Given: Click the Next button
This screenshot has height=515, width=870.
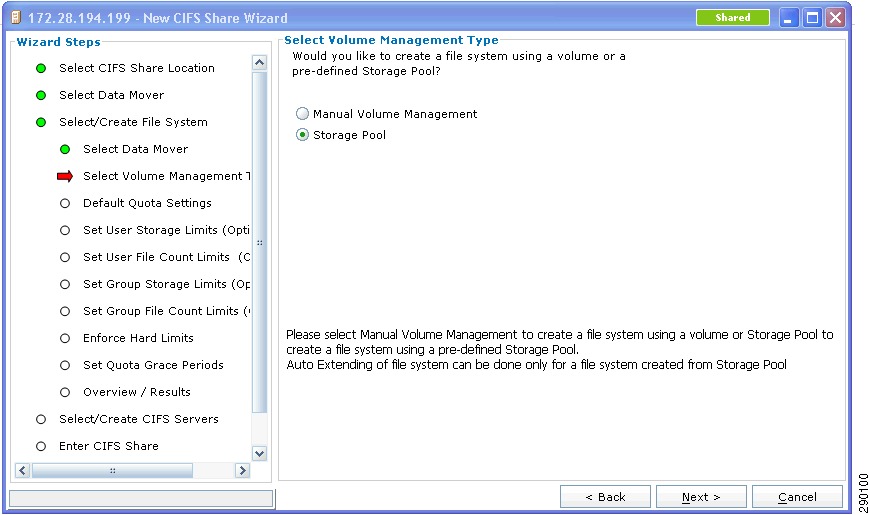Looking at the screenshot, I should click(x=701, y=497).
